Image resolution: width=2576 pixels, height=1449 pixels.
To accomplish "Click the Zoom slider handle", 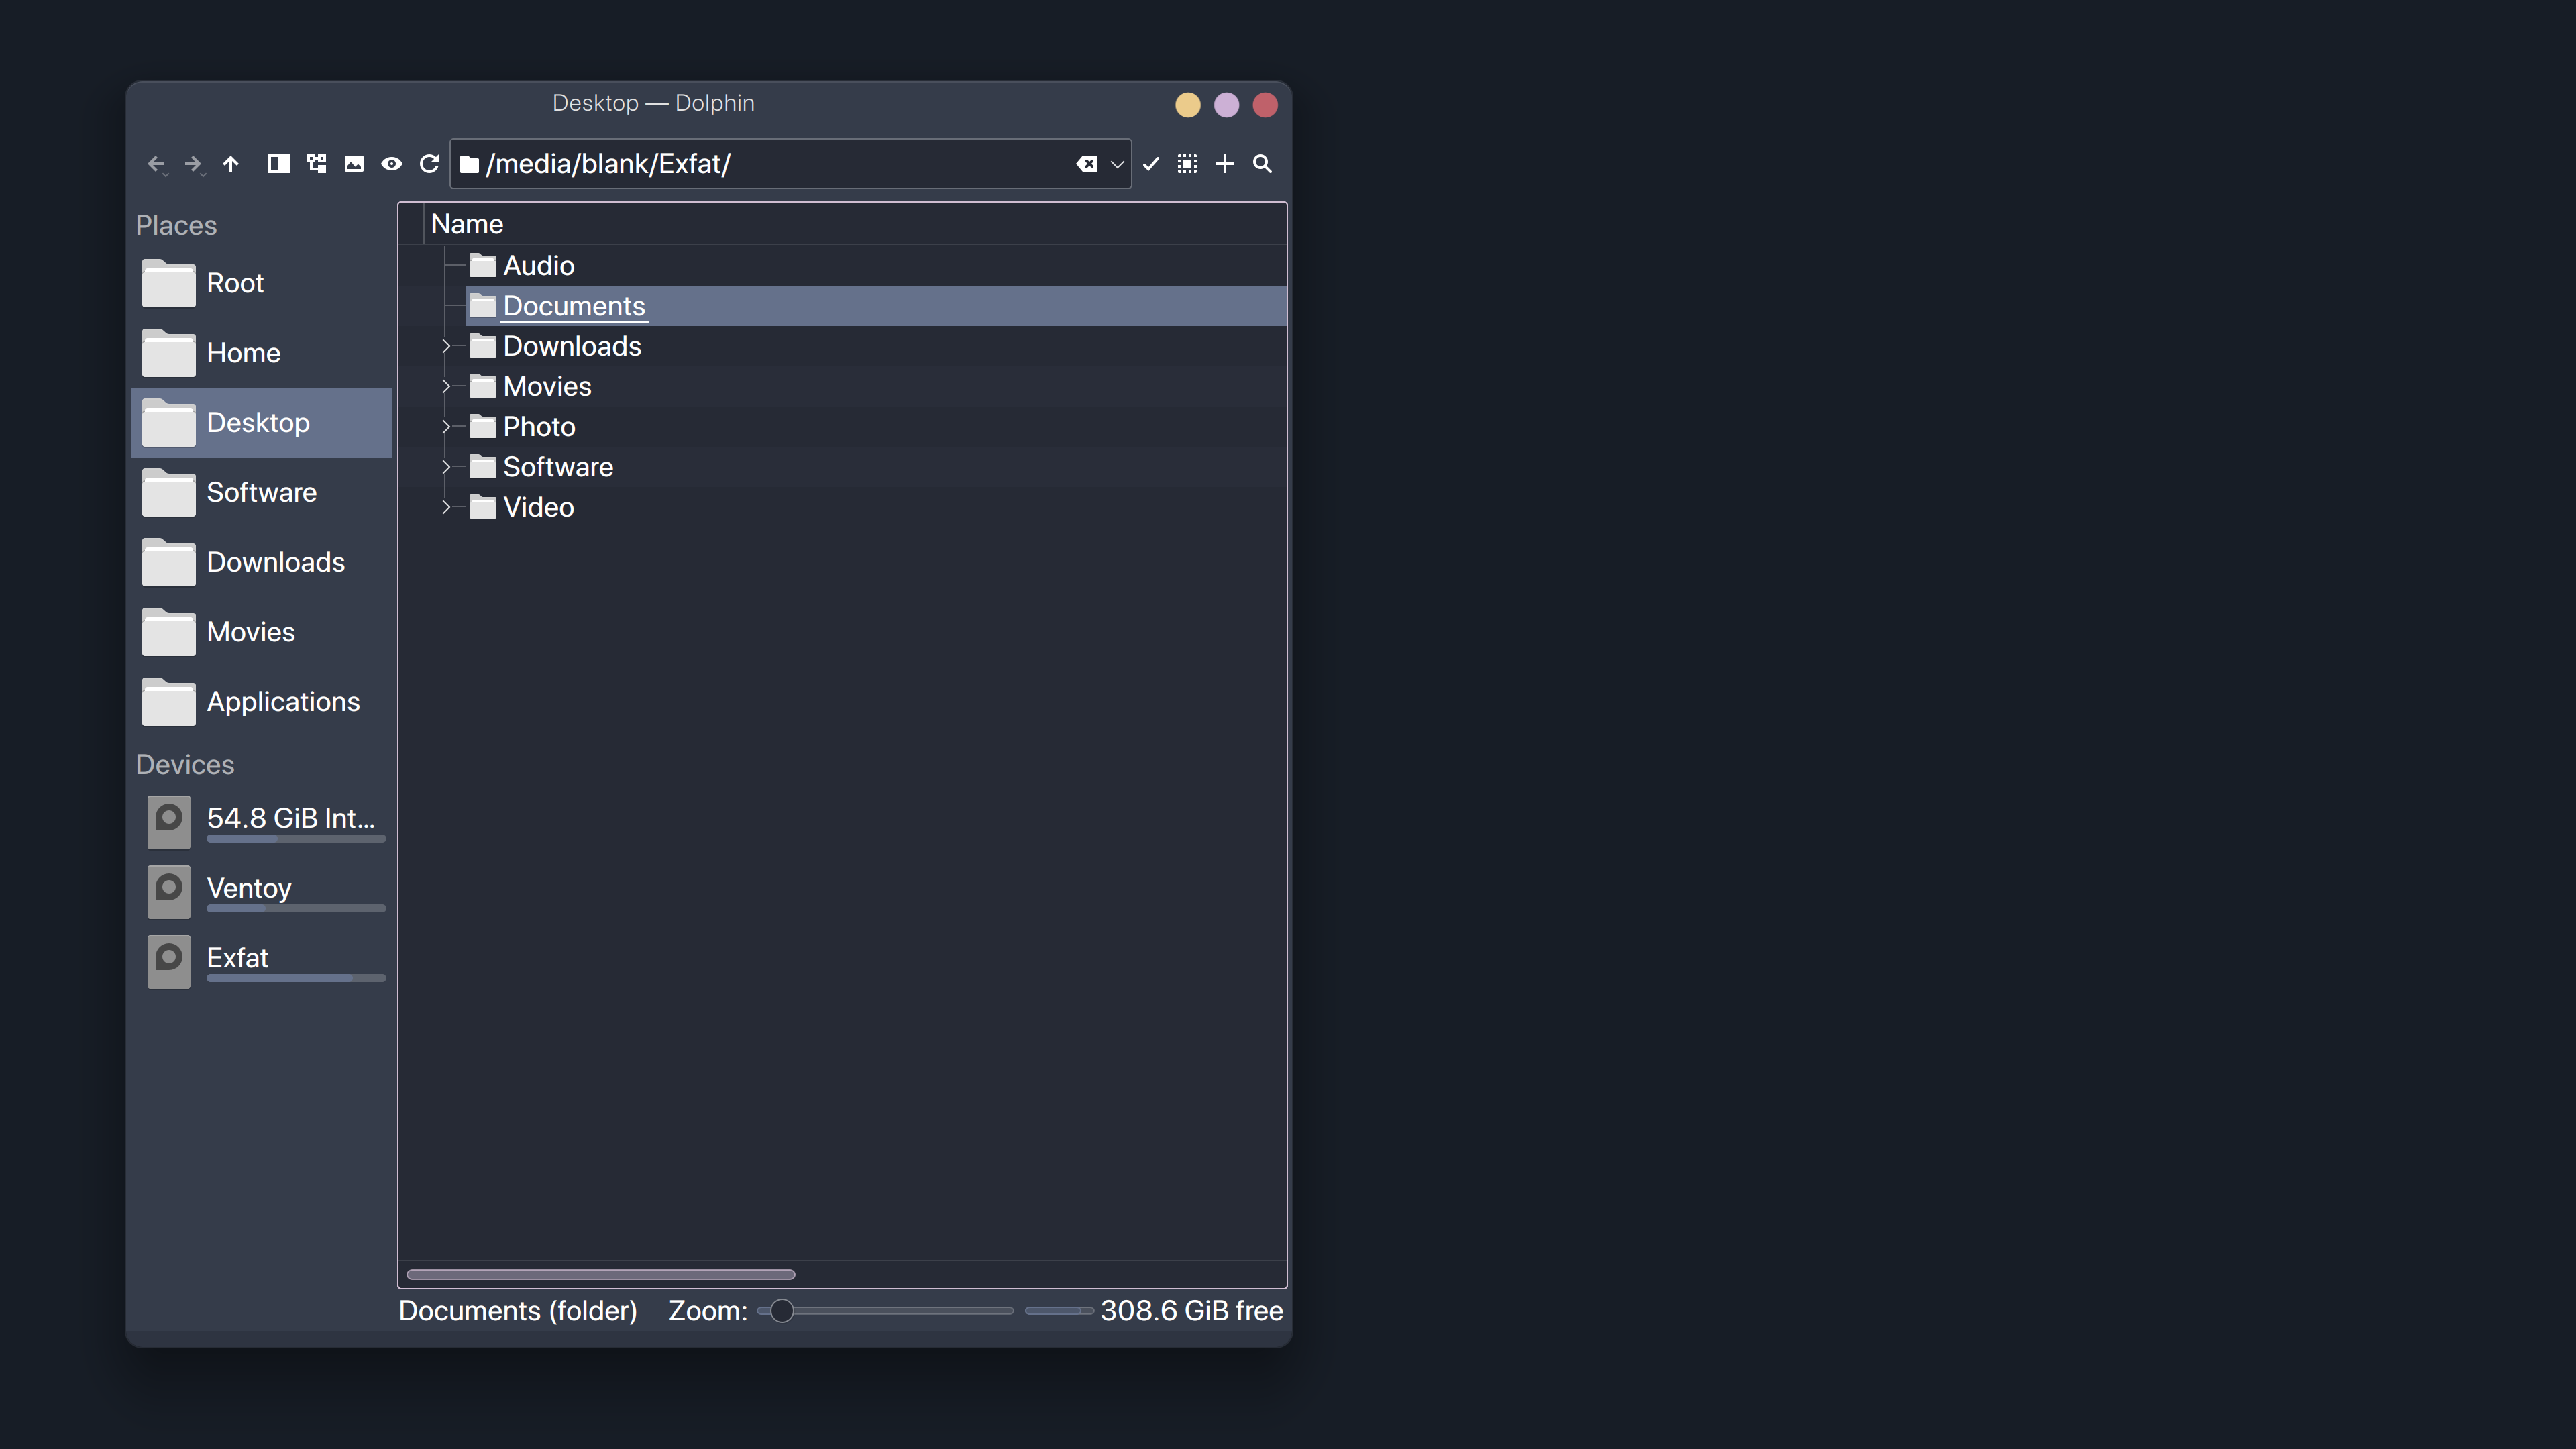I will pos(782,1311).
